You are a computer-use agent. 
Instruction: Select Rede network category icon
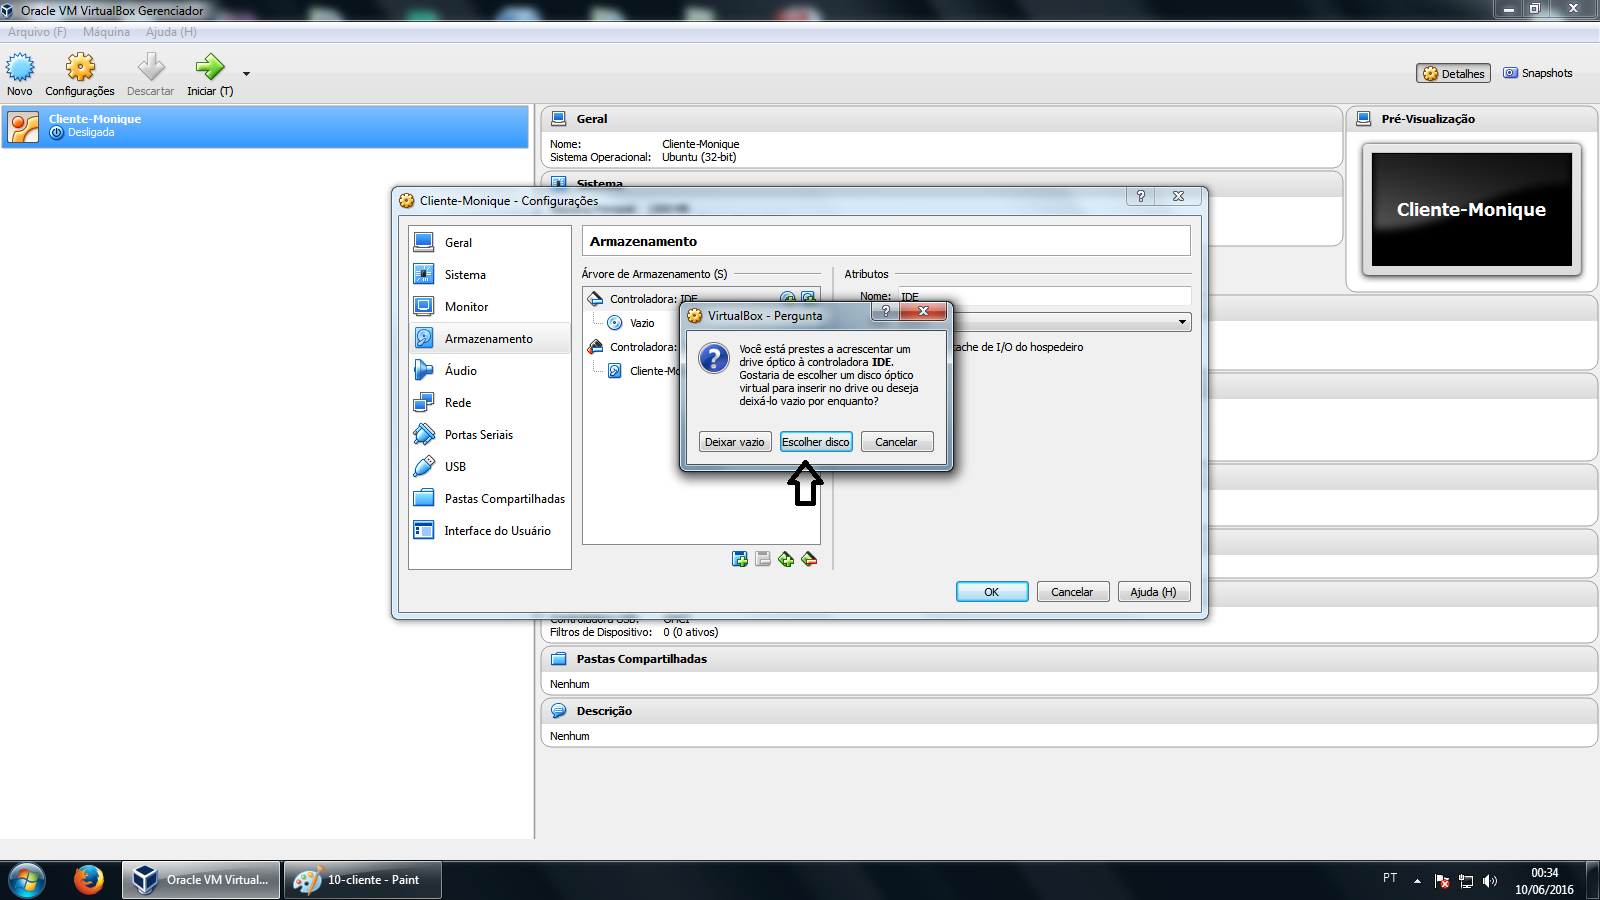[424, 402]
